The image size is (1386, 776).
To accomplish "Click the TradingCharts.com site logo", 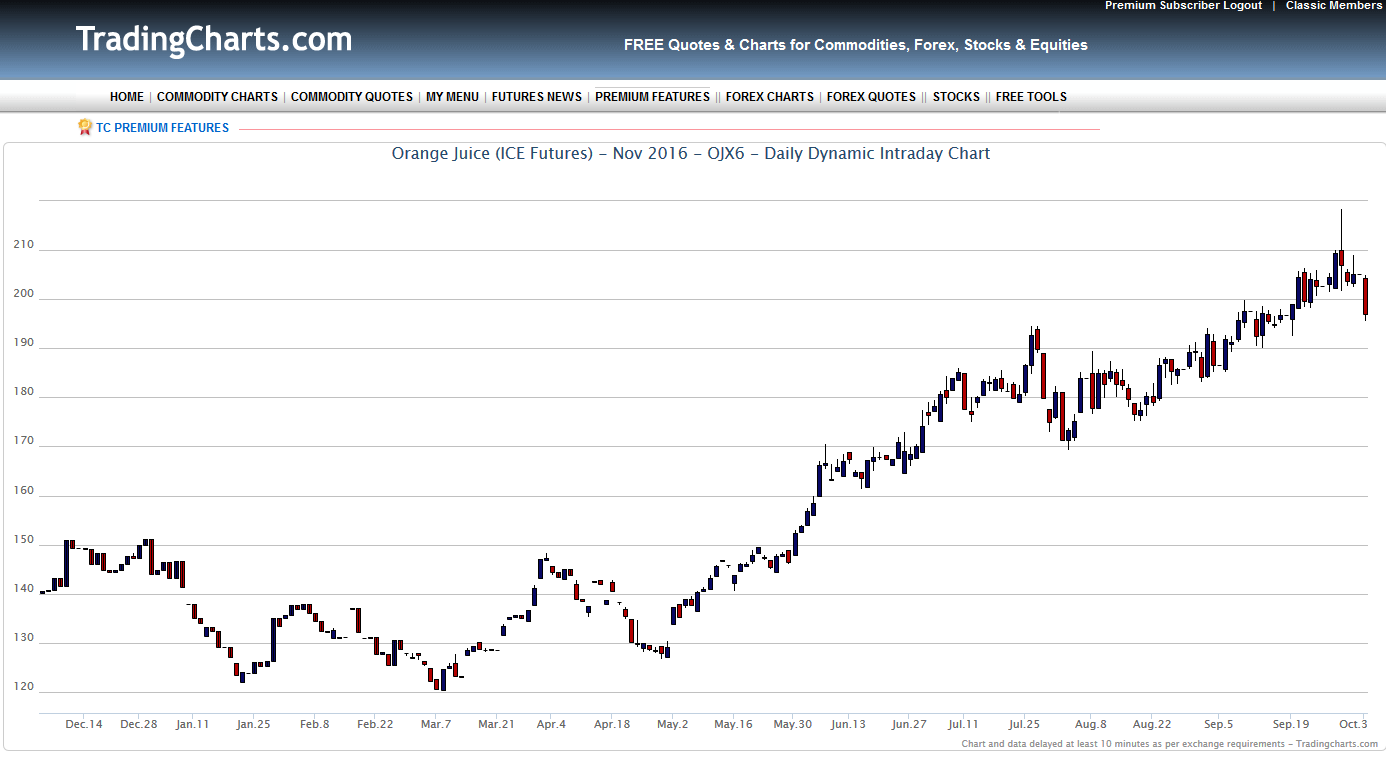I will click(x=214, y=40).
